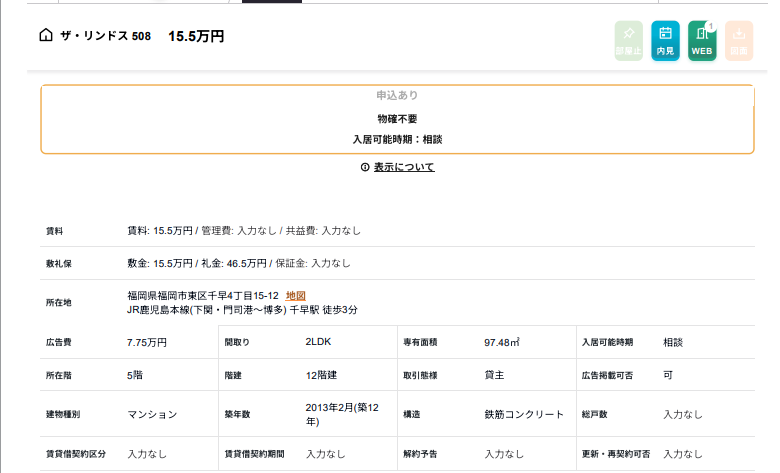The width and height of the screenshot is (780, 473).
Task: Click the 図面 download icon button
Action: (738, 41)
